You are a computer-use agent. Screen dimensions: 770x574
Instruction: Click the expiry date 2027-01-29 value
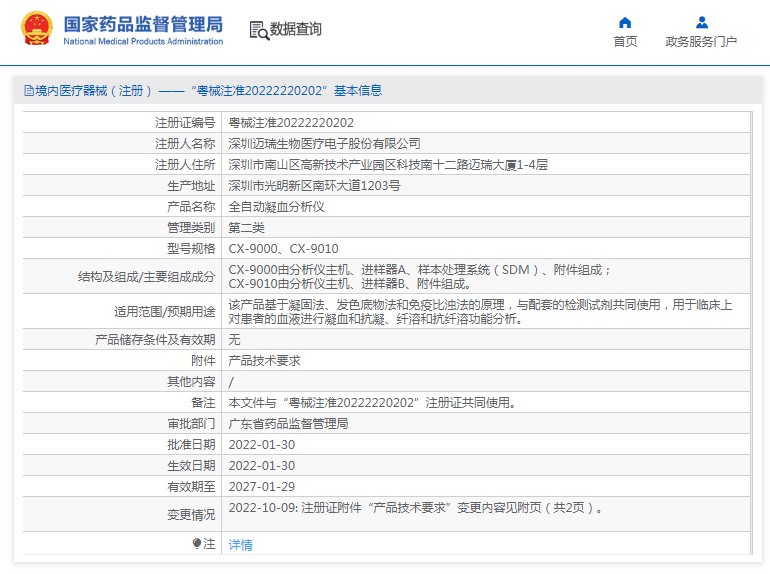click(262, 486)
